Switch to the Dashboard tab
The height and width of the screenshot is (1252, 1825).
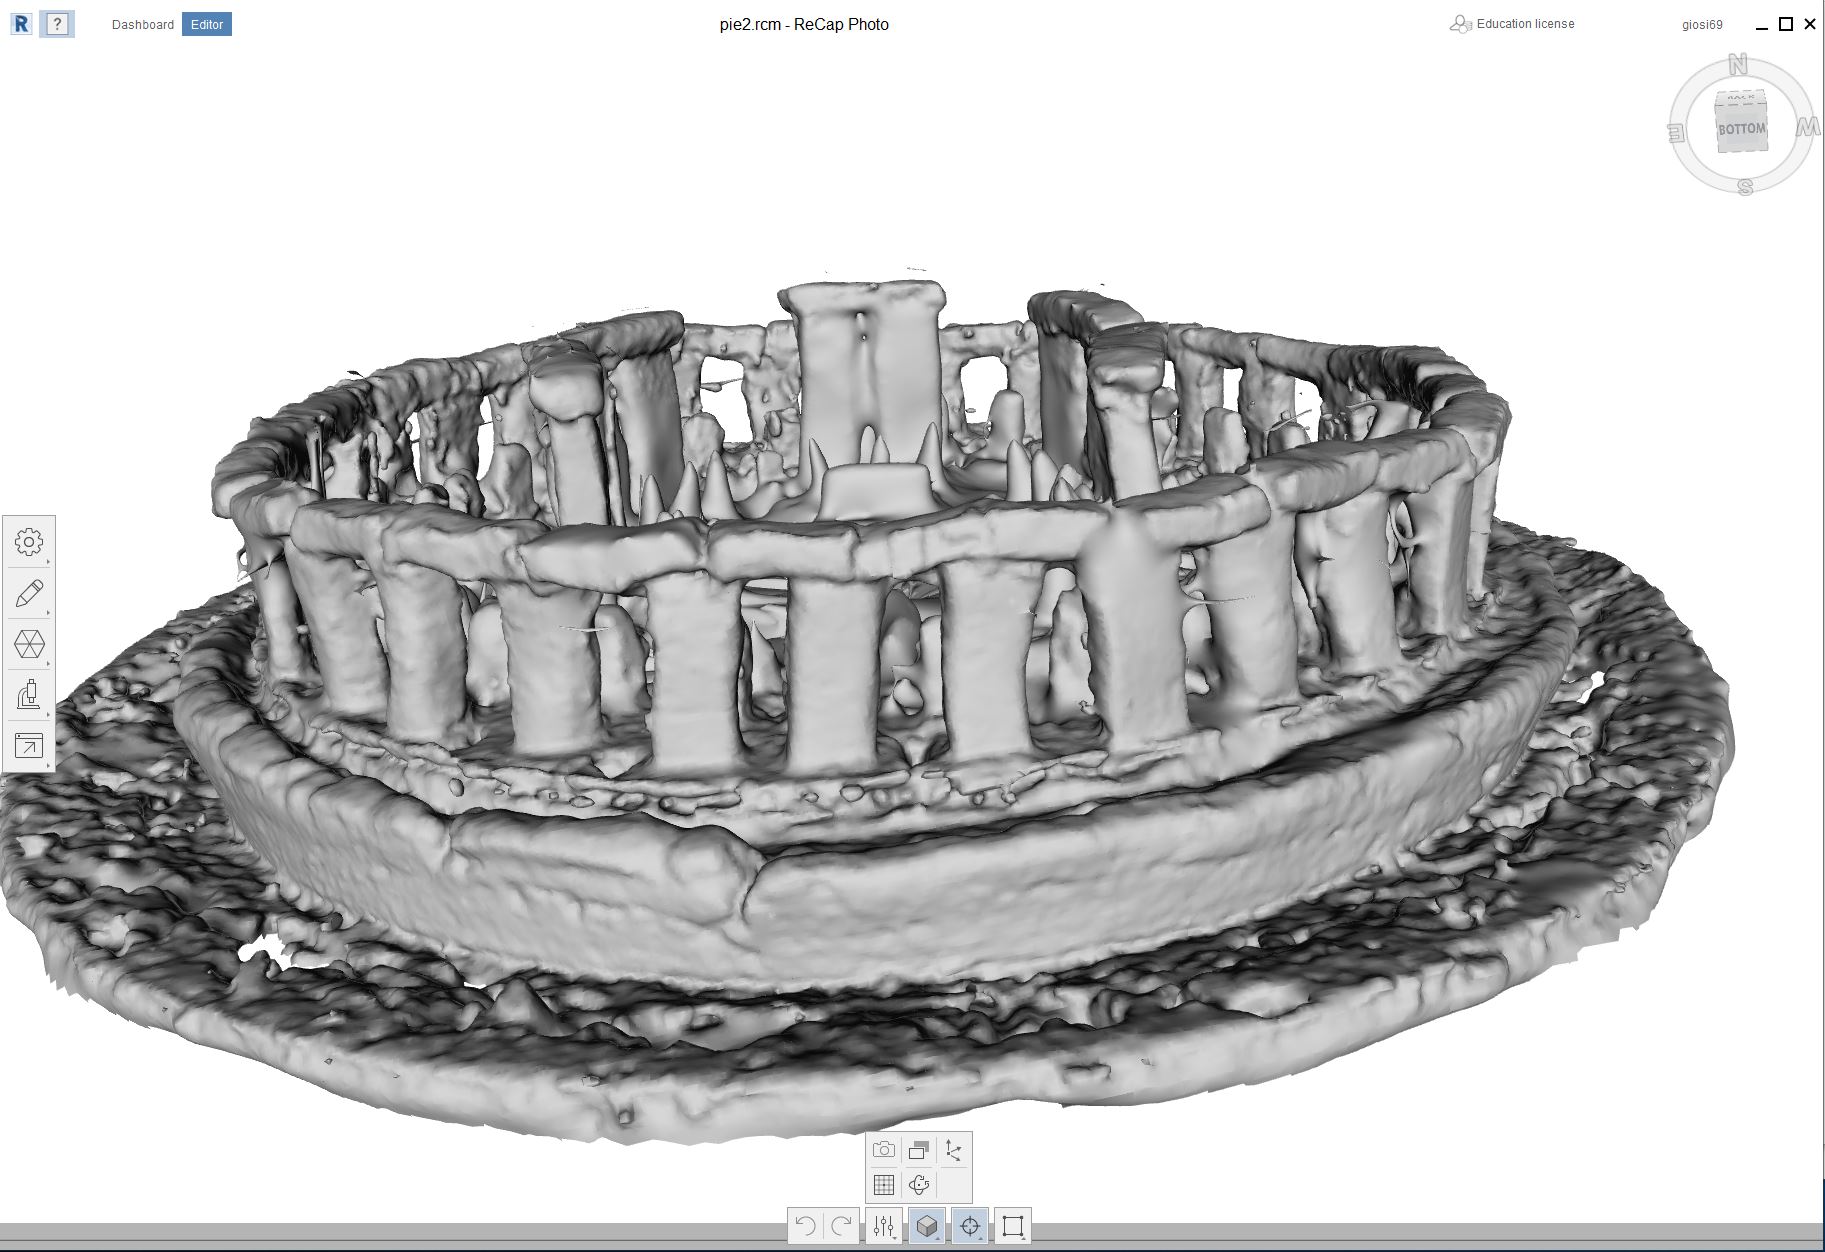tap(143, 24)
